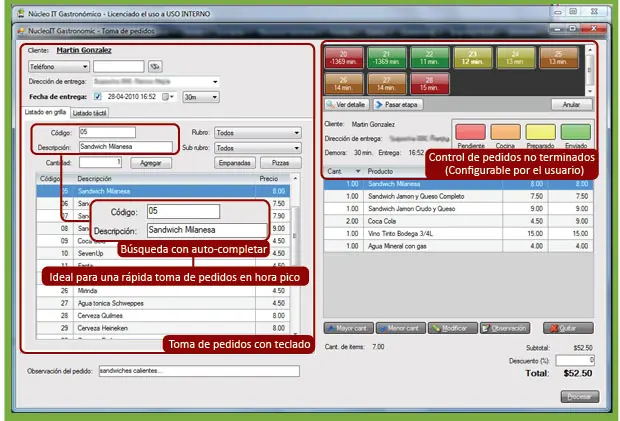Select Sandwich Jamon y Queso Completo line
Image resolution: width=620 pixels, height=421 pixels.
pos(459,196)
